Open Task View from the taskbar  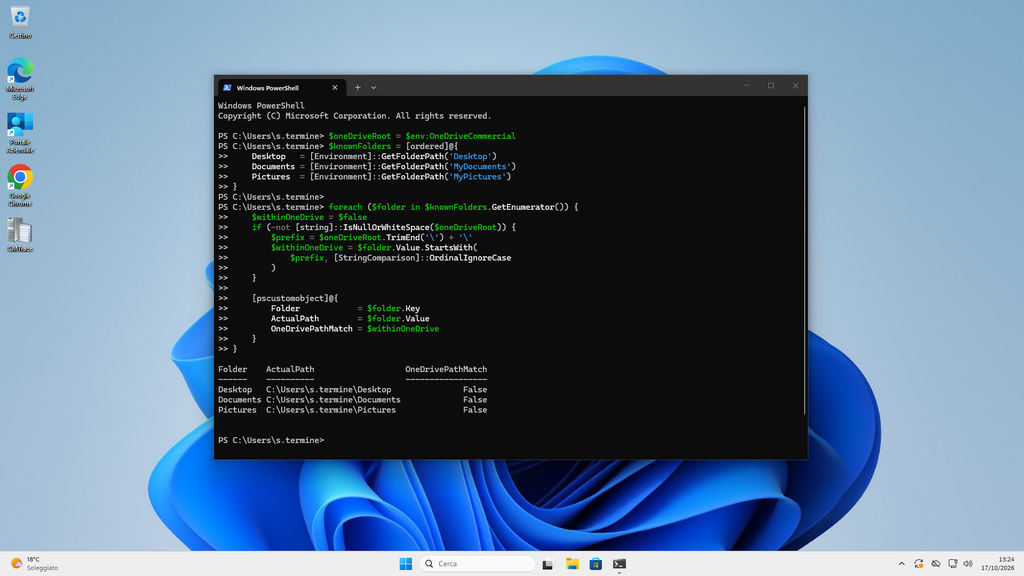[548, 564]
